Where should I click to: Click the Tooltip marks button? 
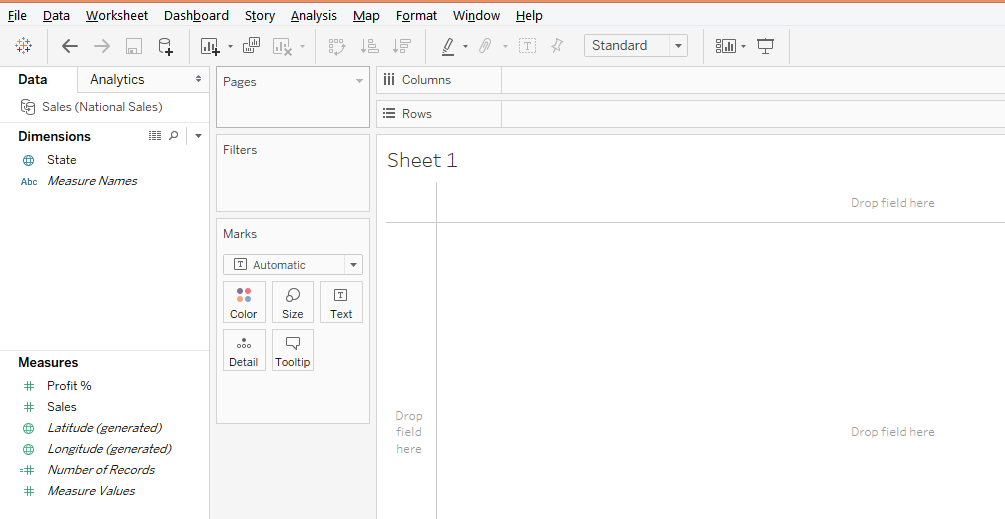click(x=292, y=350)
